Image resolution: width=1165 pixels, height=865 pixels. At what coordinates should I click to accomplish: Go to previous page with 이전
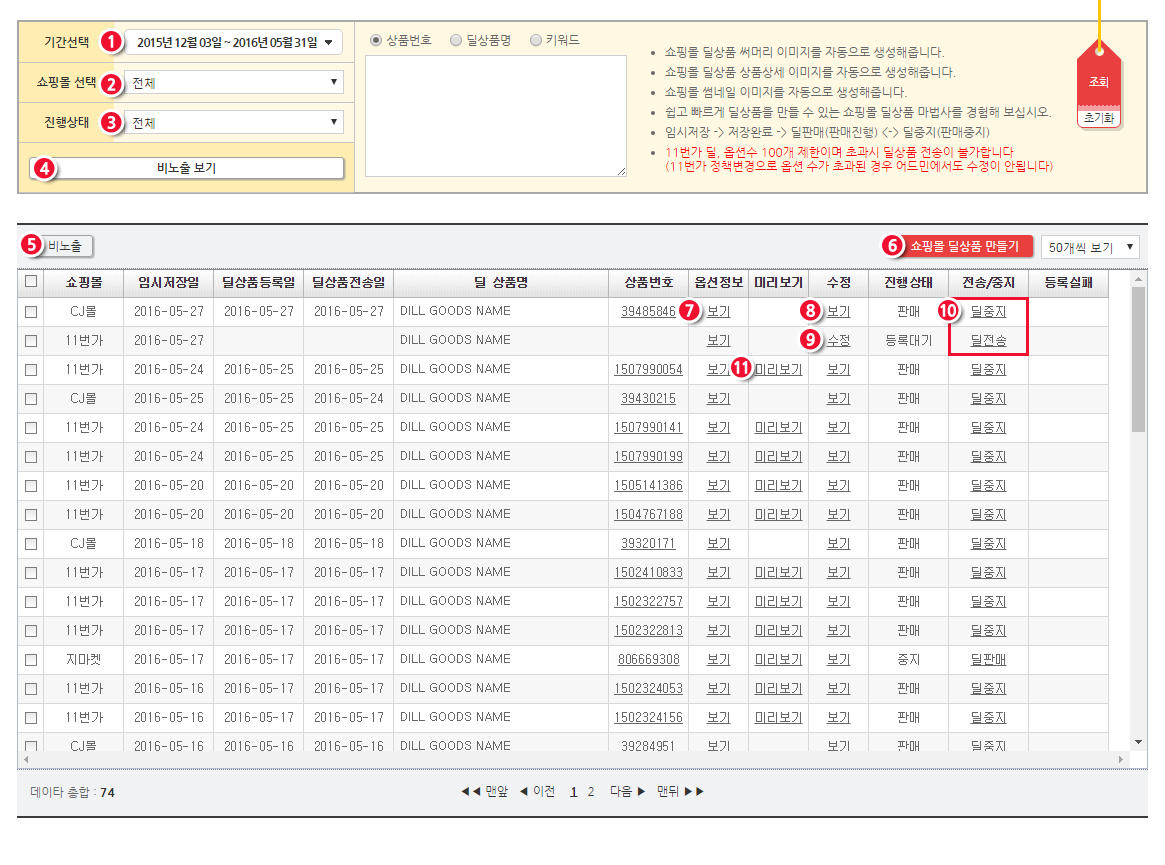click(x=537, y=791)
